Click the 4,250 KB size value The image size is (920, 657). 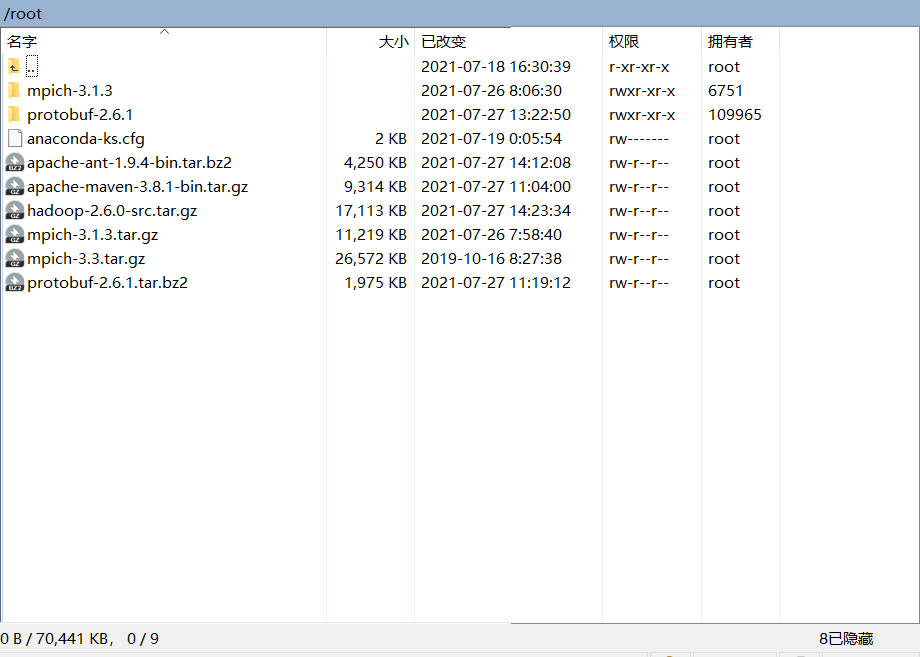coord(376,162)
